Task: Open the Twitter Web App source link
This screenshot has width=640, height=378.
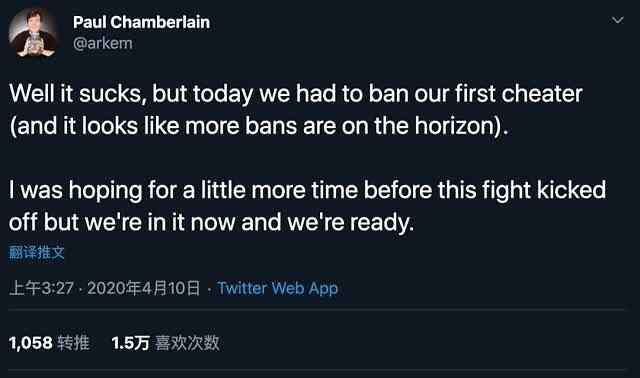Action: pyautogui.click(x=278, y=288)
